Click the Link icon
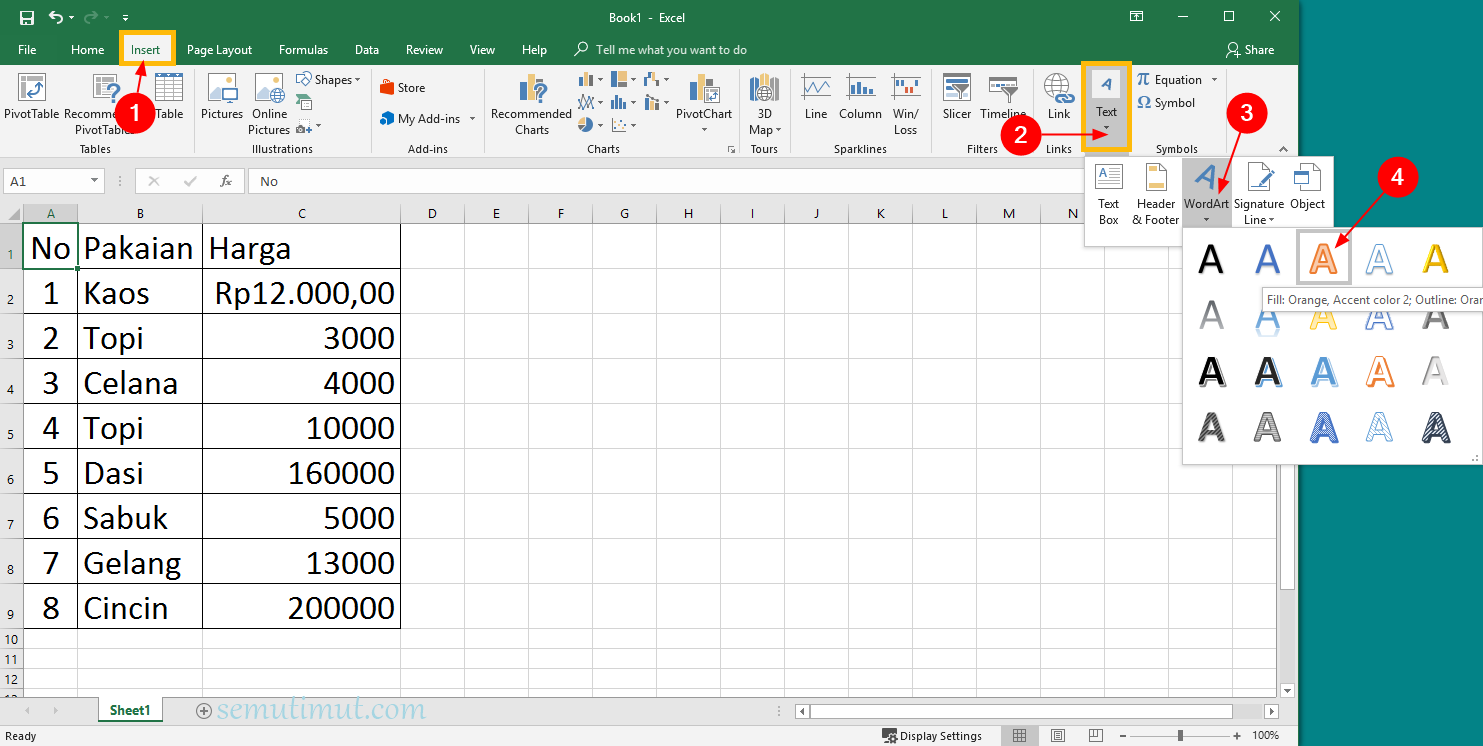The width and height of the screenshot is (1483, 746). coord(1059,98)
